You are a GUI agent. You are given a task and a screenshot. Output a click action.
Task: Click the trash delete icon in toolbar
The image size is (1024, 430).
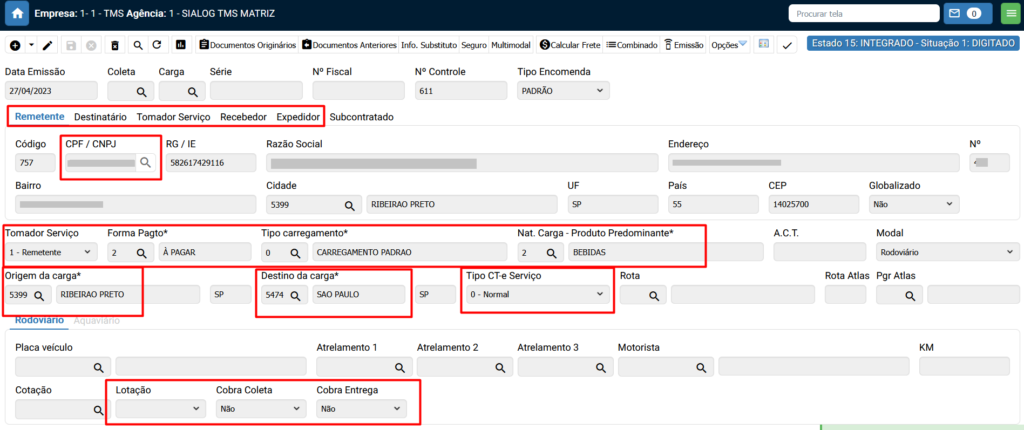pos(114,45)
